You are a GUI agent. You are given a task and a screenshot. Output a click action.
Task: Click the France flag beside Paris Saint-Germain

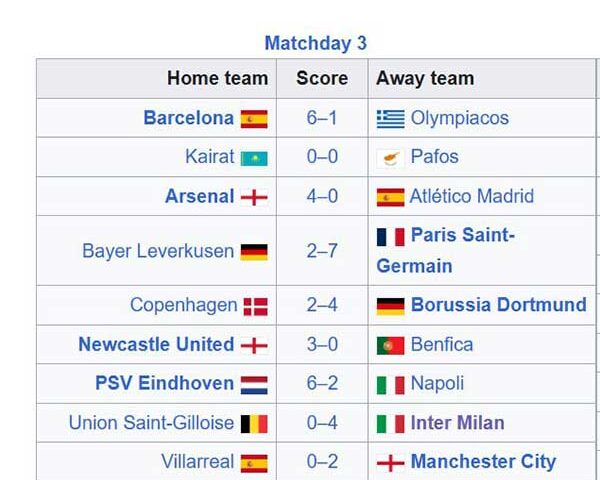click(x=390, y=237)
